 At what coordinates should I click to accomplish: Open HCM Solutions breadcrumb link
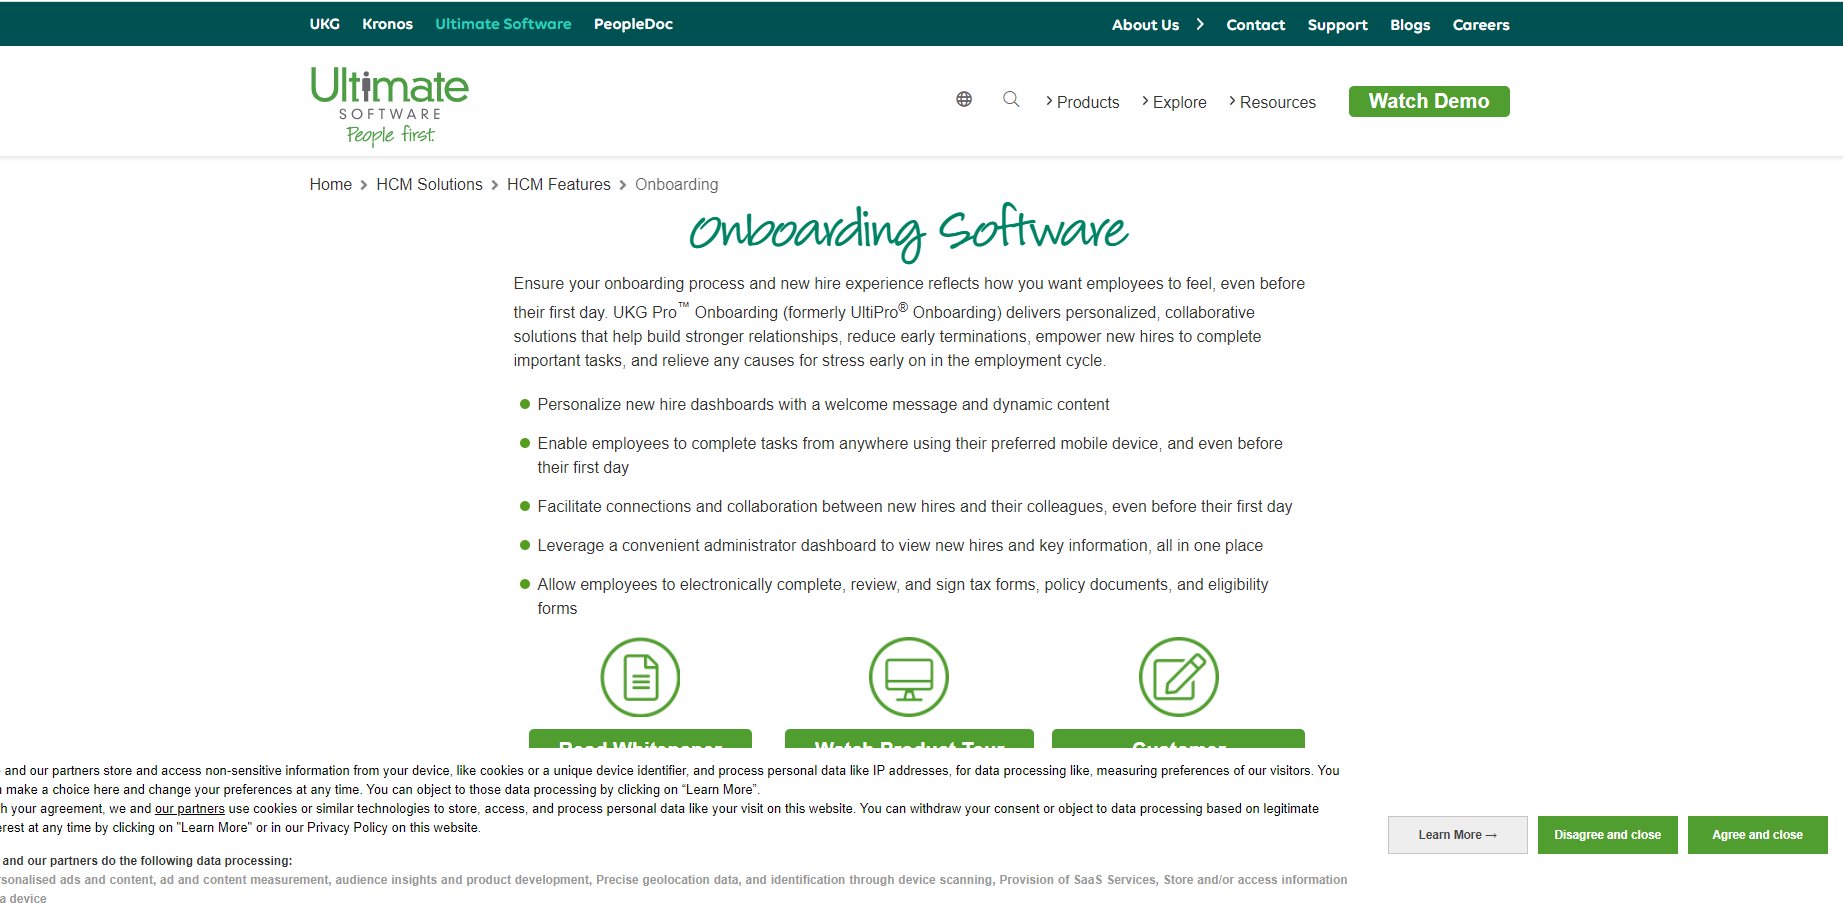(429, 184)
